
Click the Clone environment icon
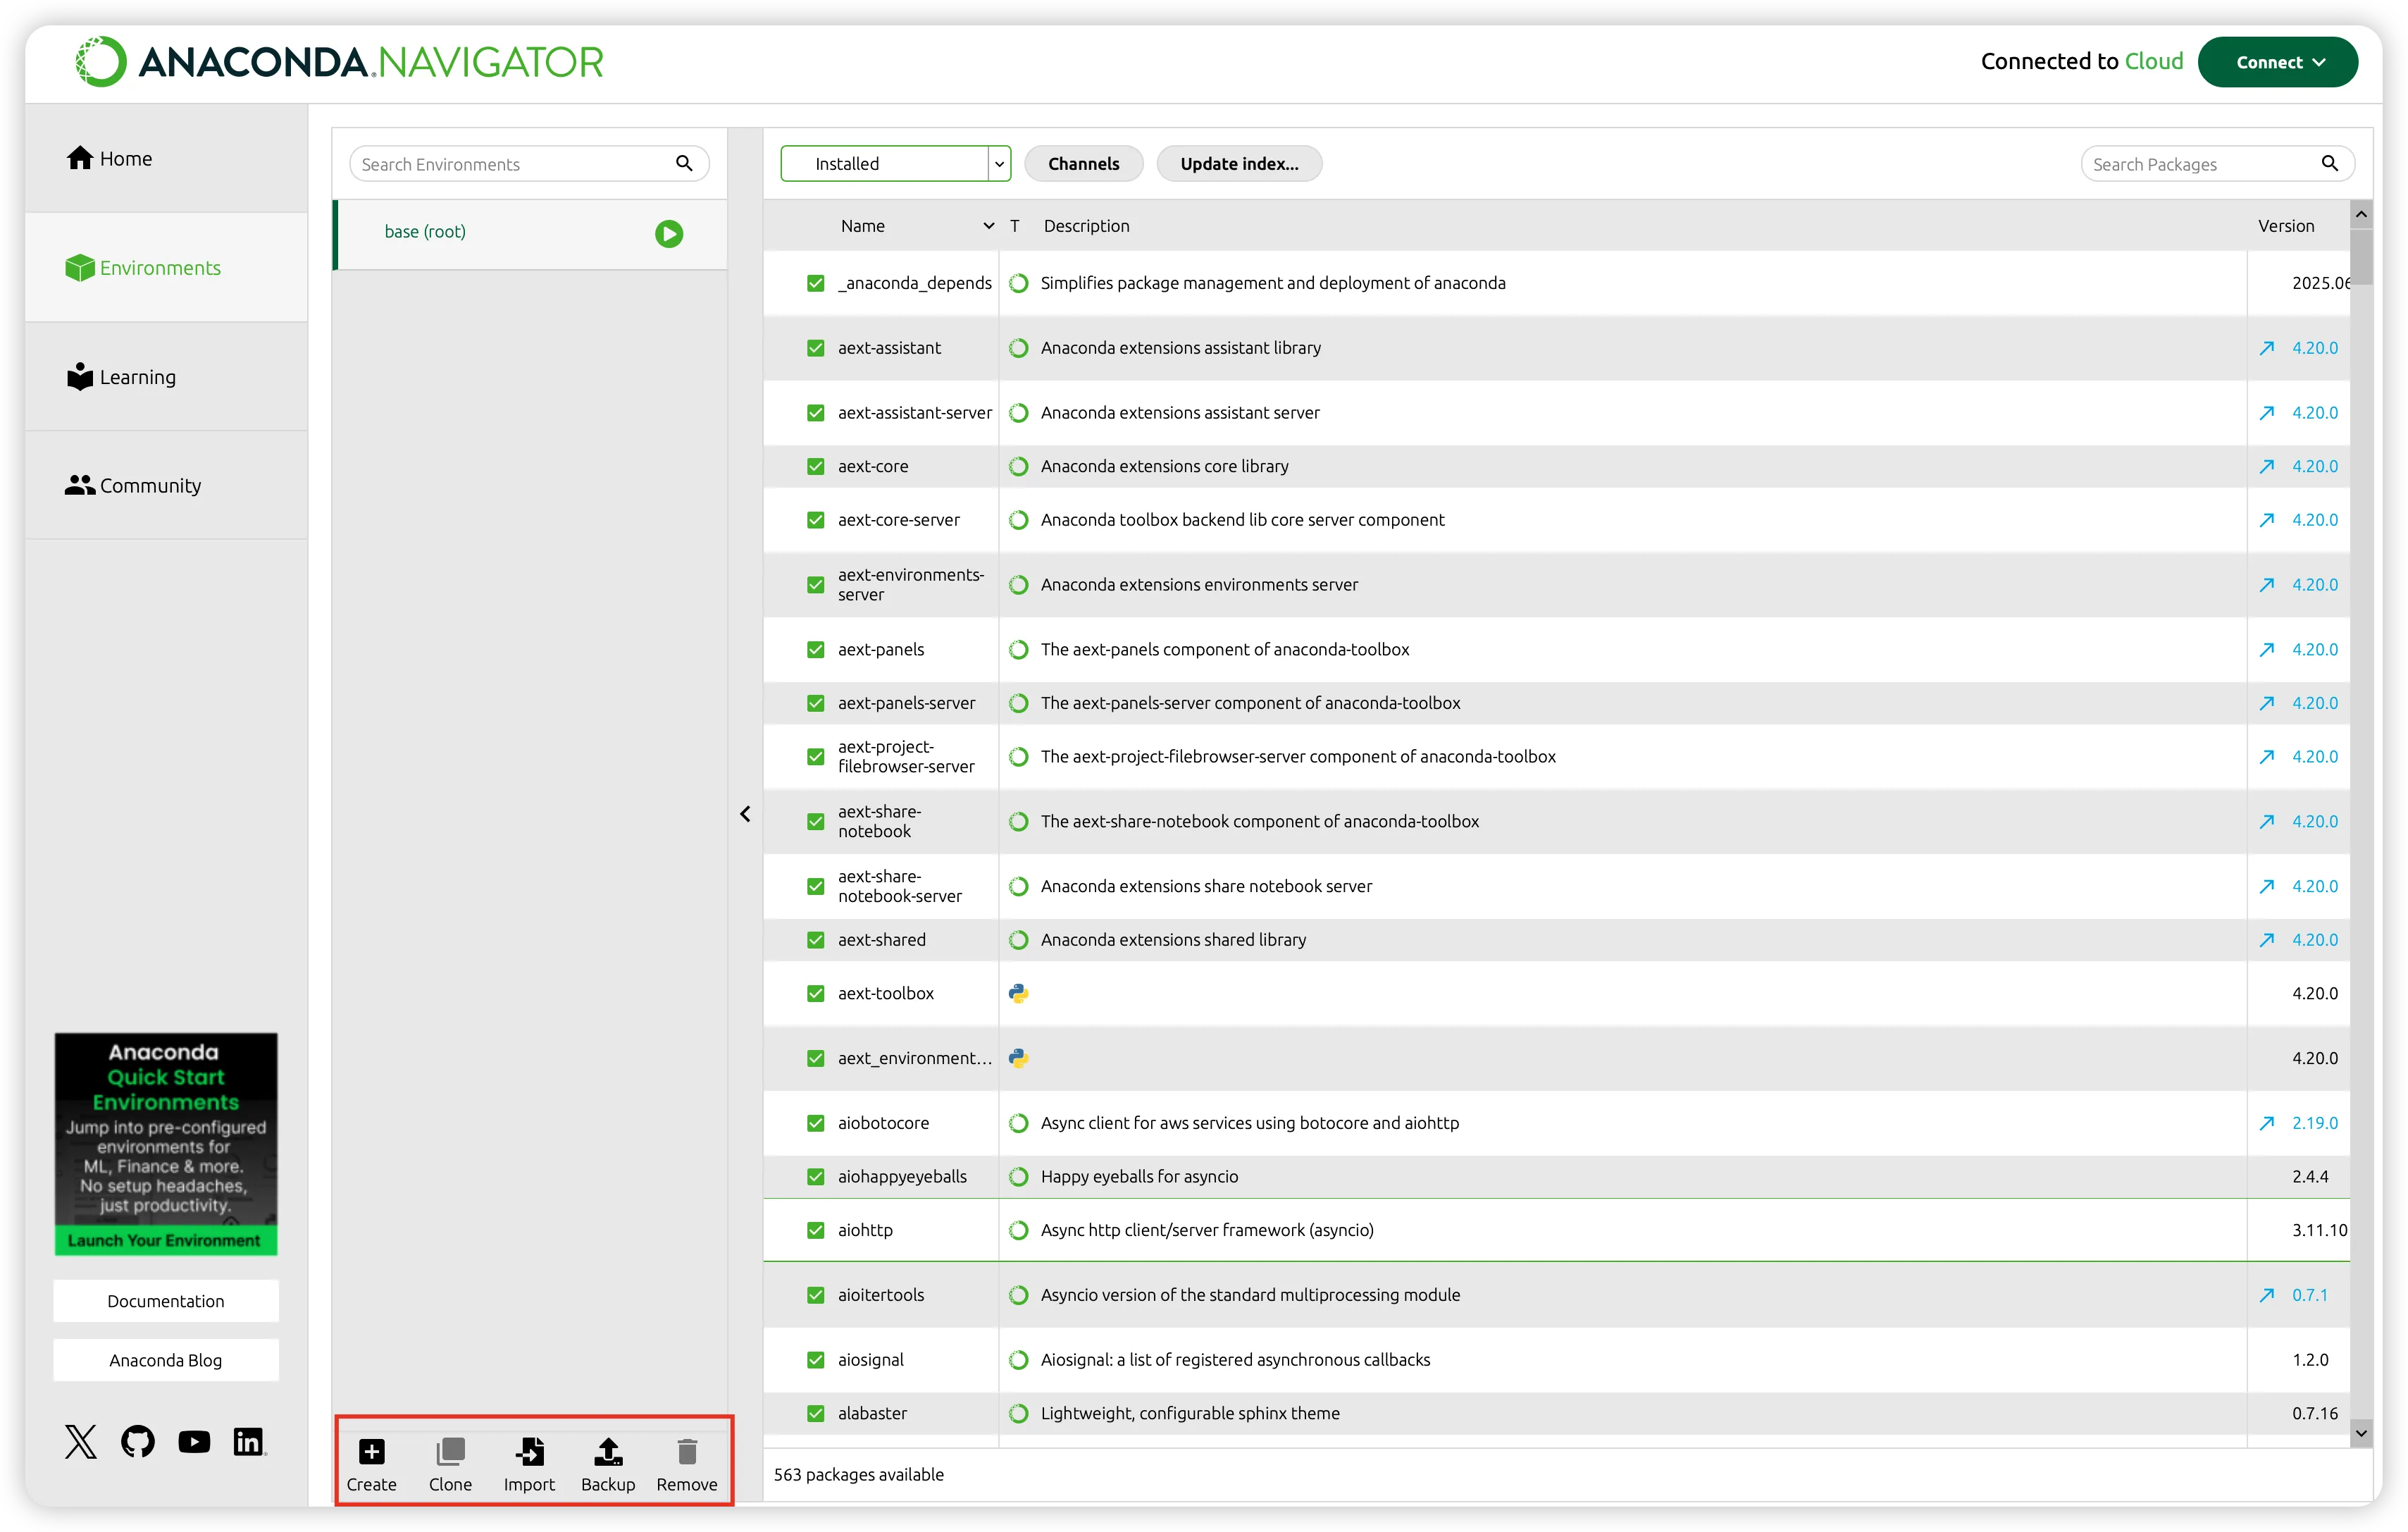point(450,1451)
